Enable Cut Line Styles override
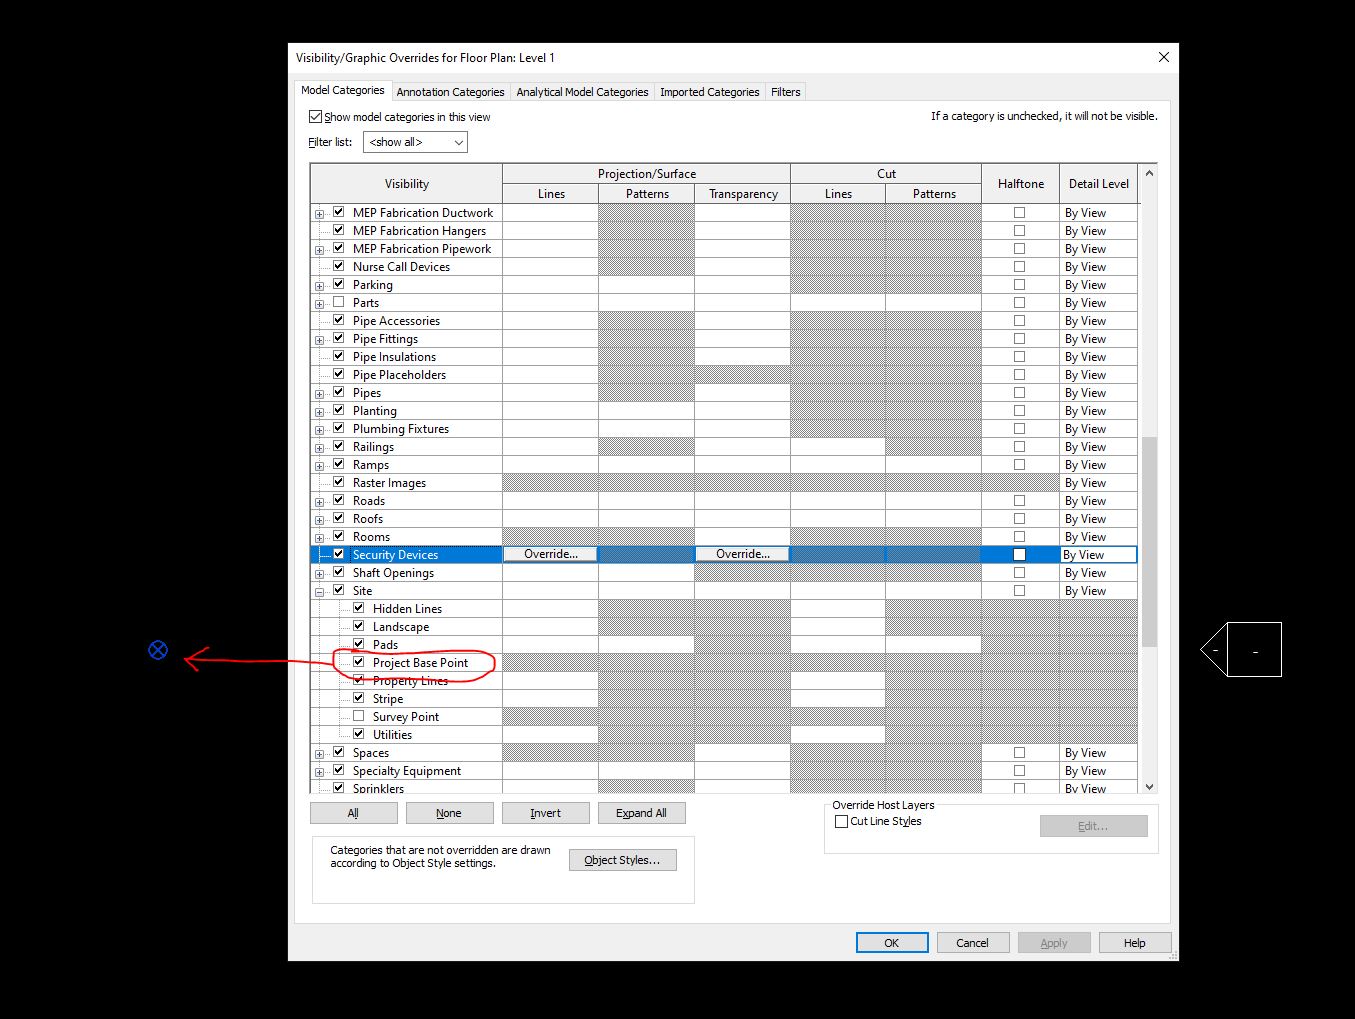 842,820
